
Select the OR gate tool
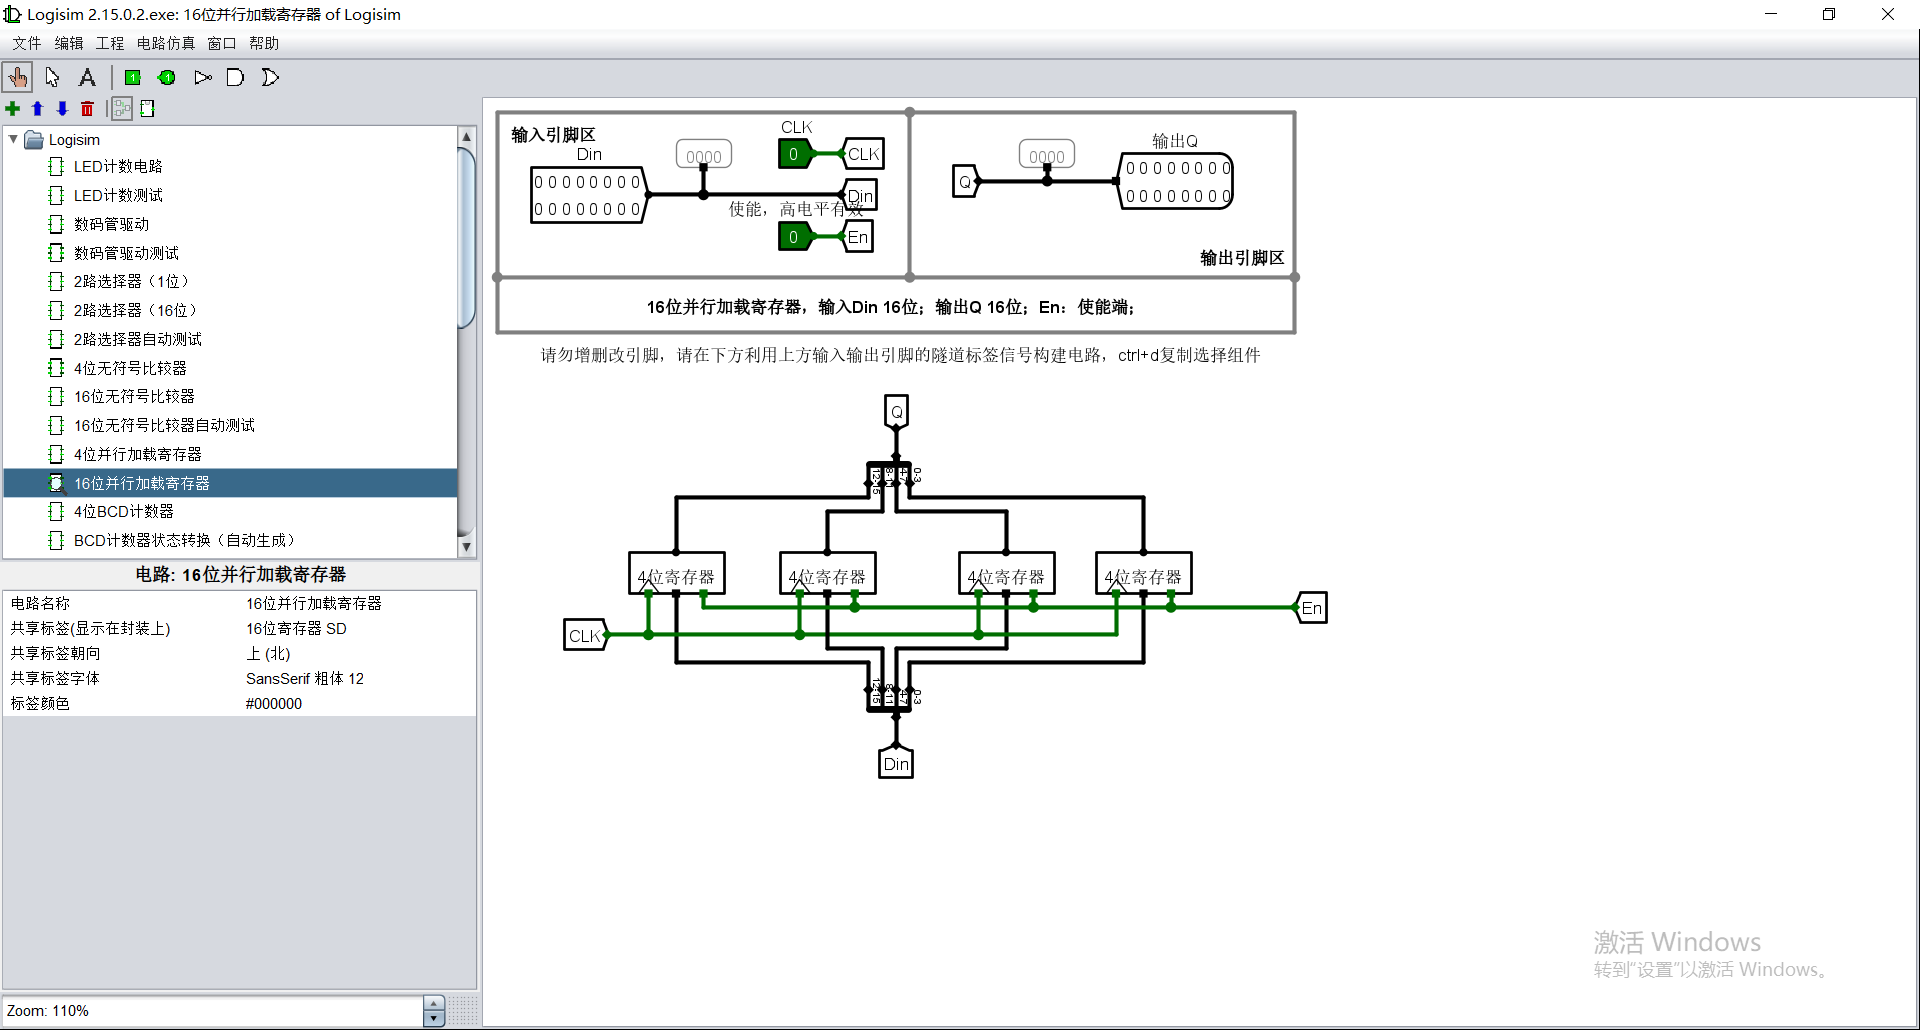tap(270, 77)
